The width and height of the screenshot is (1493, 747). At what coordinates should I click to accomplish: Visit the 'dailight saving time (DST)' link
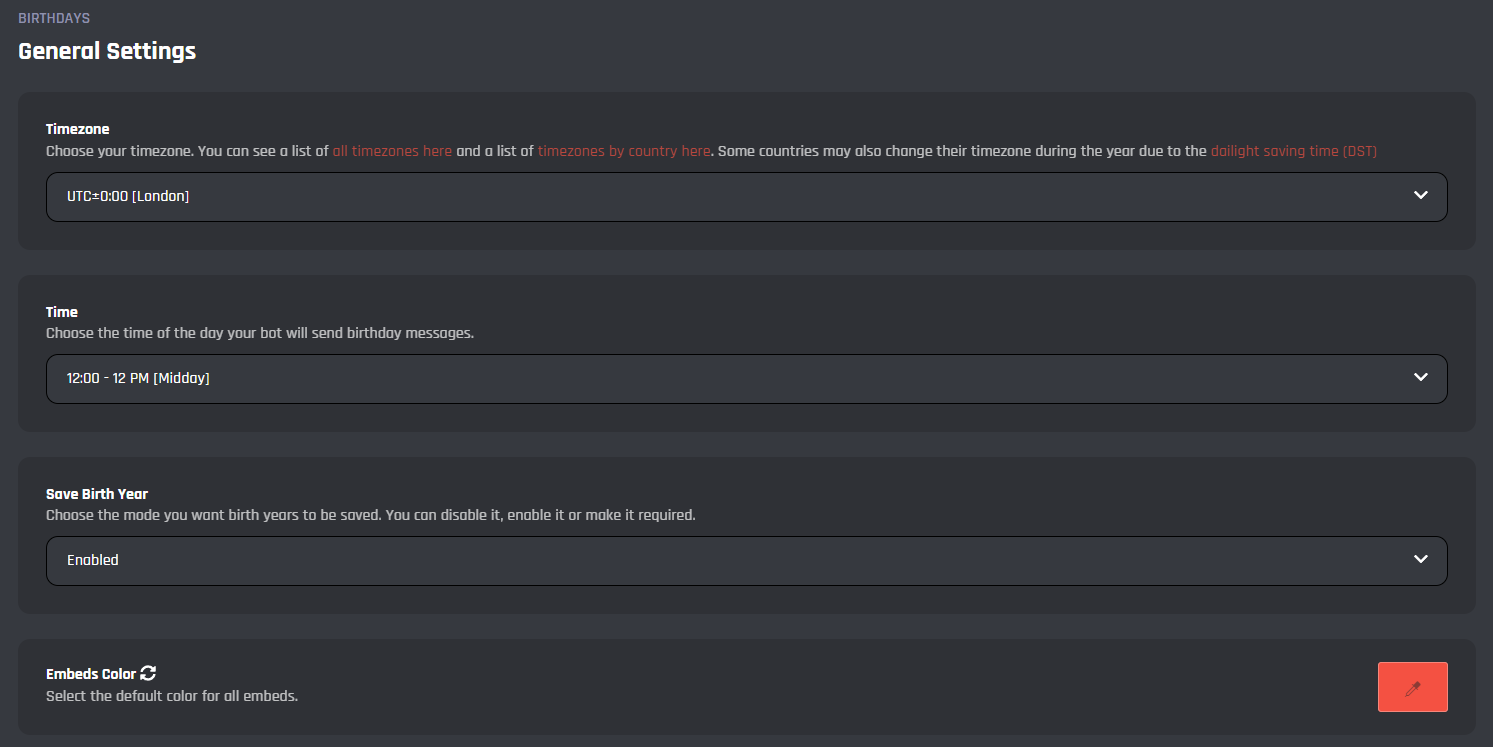click(1293, 151)
